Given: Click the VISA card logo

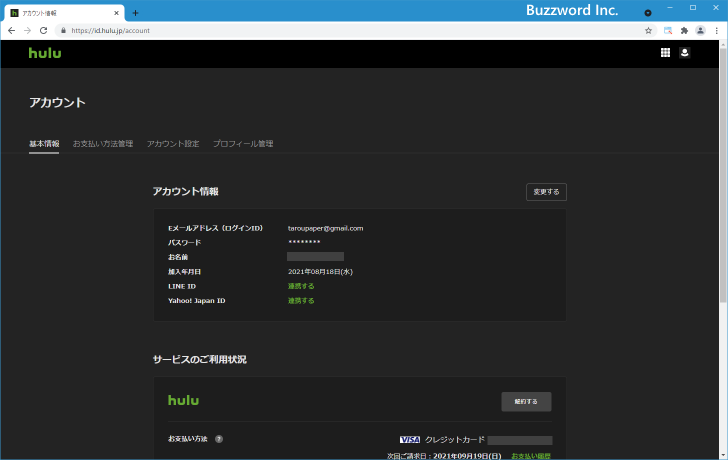Looking at the screenshot, I should click(x=410, y=440).
